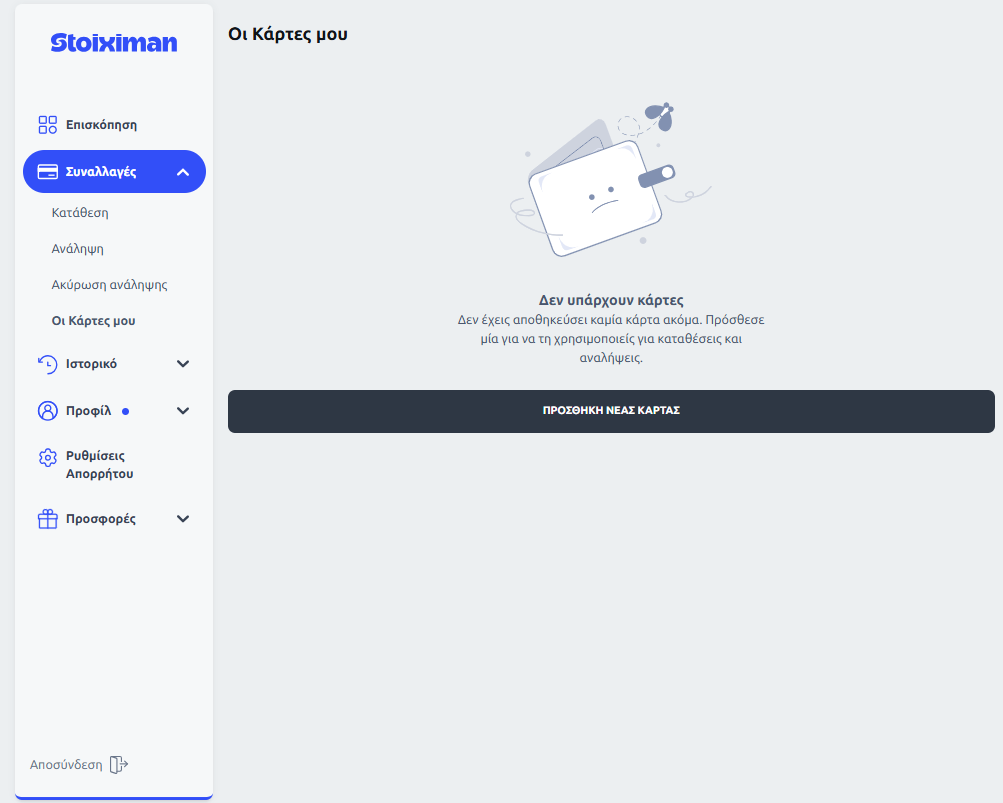This screenshot has height=803, width=1003.
Task: Select Οι Κάρτες μου submenu item
Action: 93,321
